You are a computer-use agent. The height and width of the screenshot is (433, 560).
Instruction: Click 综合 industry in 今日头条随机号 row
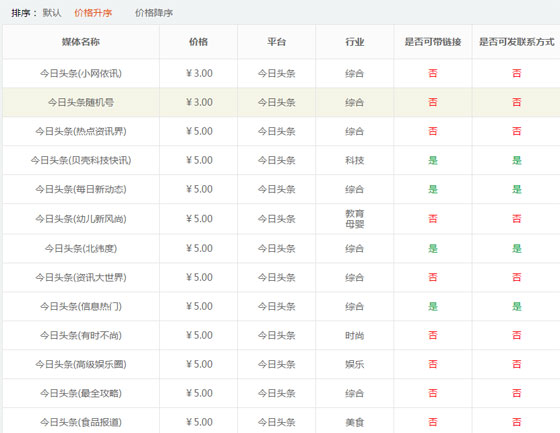(355, 103)
